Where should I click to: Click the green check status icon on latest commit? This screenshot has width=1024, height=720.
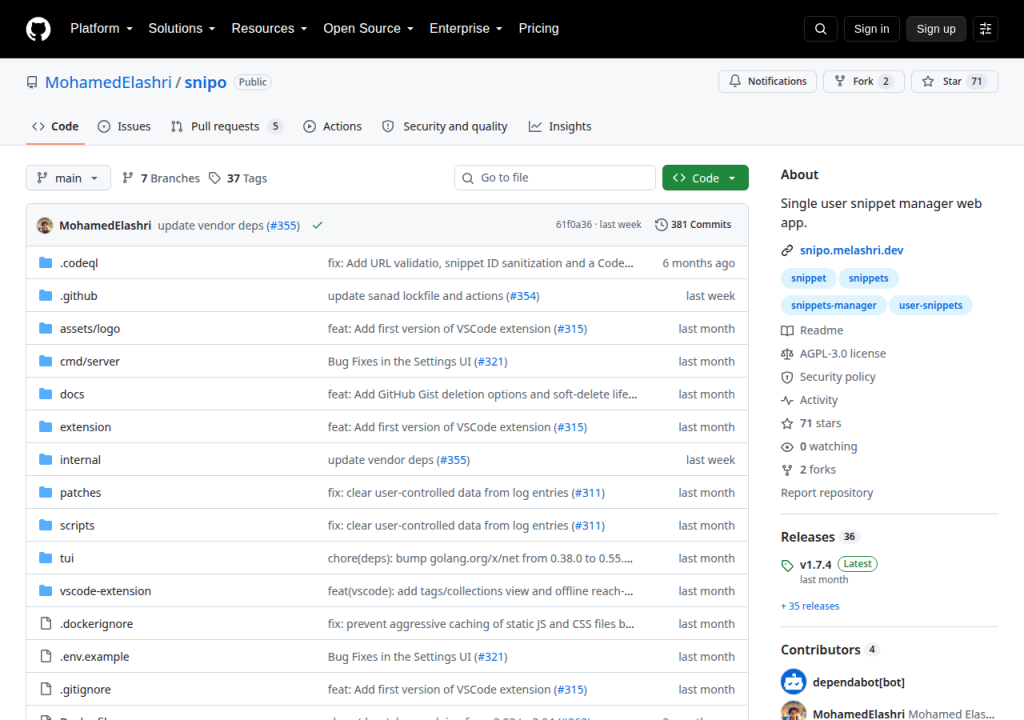pos(317,225)
